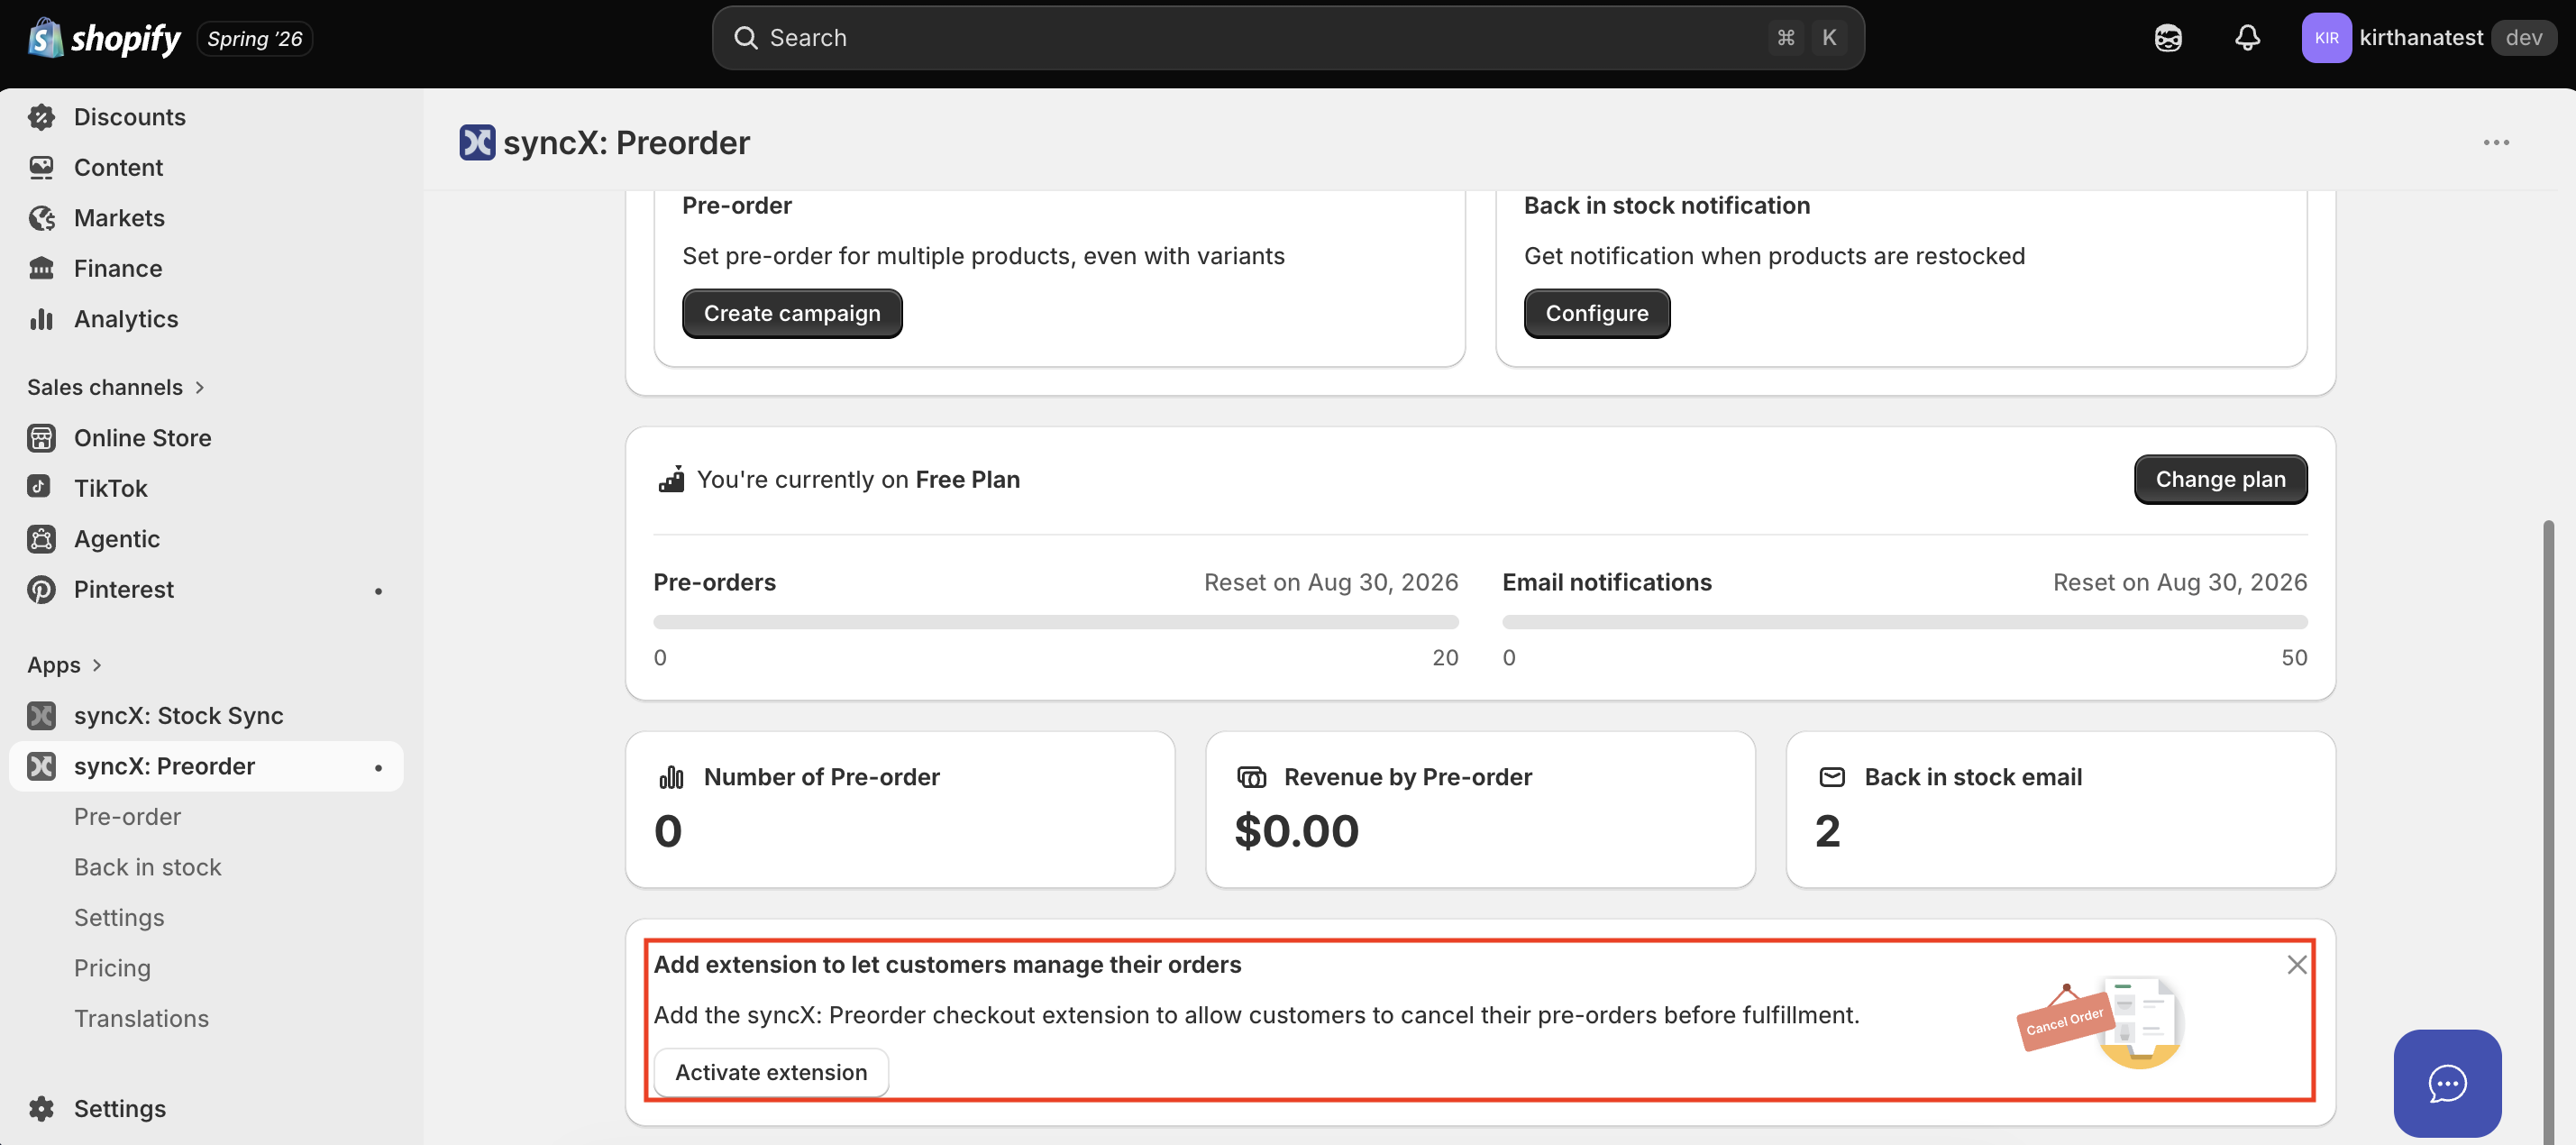Click the Email notifications usage progress bar
This screenshot has width=2576, height=1145.
[1904, 622]
